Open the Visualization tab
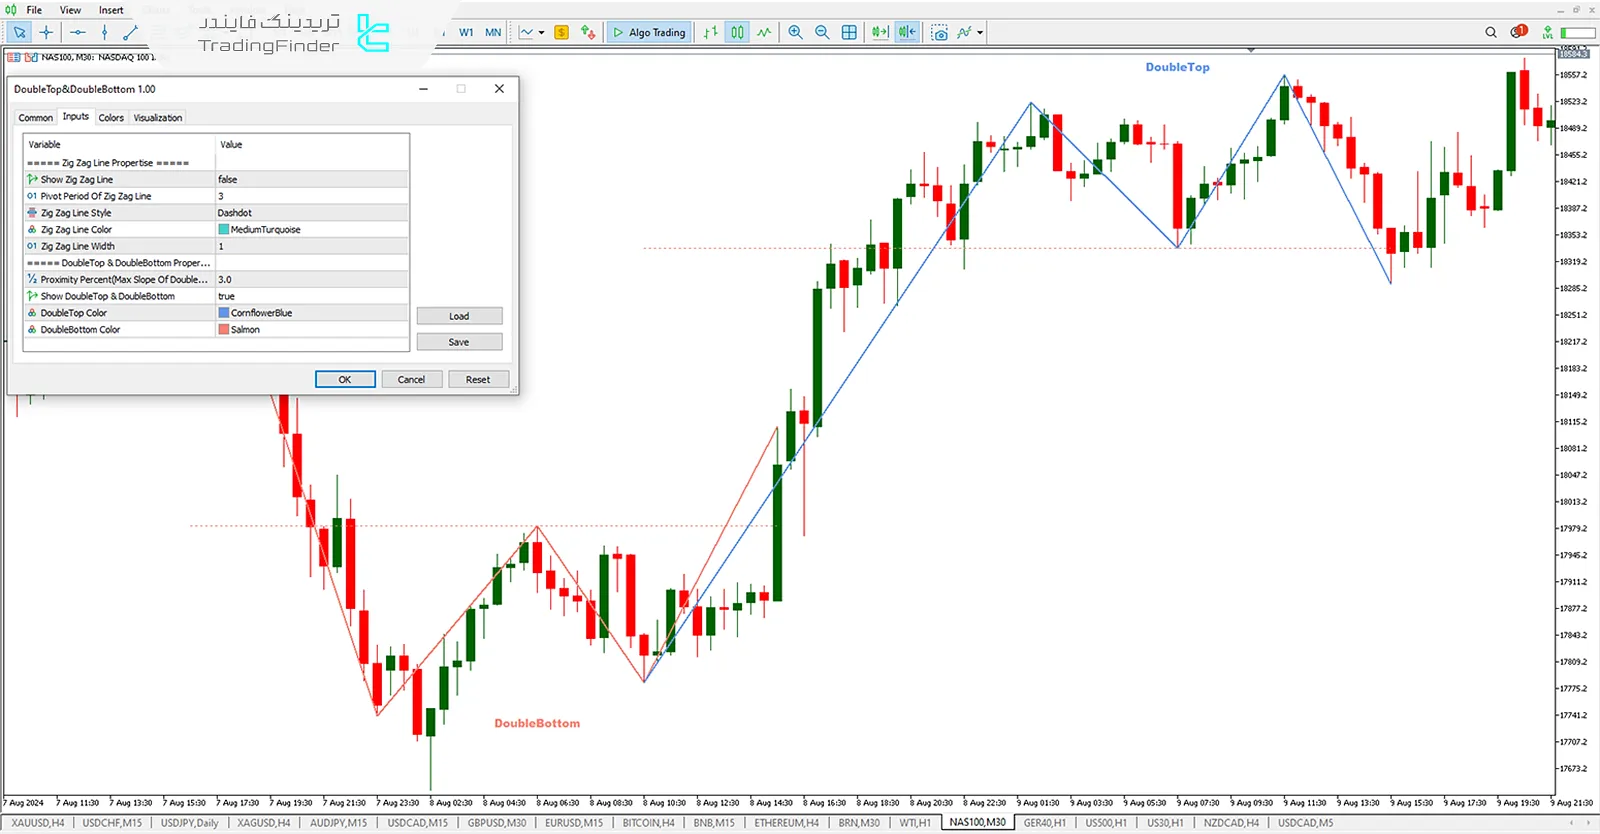The image size is (1600, 834). click(158, 118)
